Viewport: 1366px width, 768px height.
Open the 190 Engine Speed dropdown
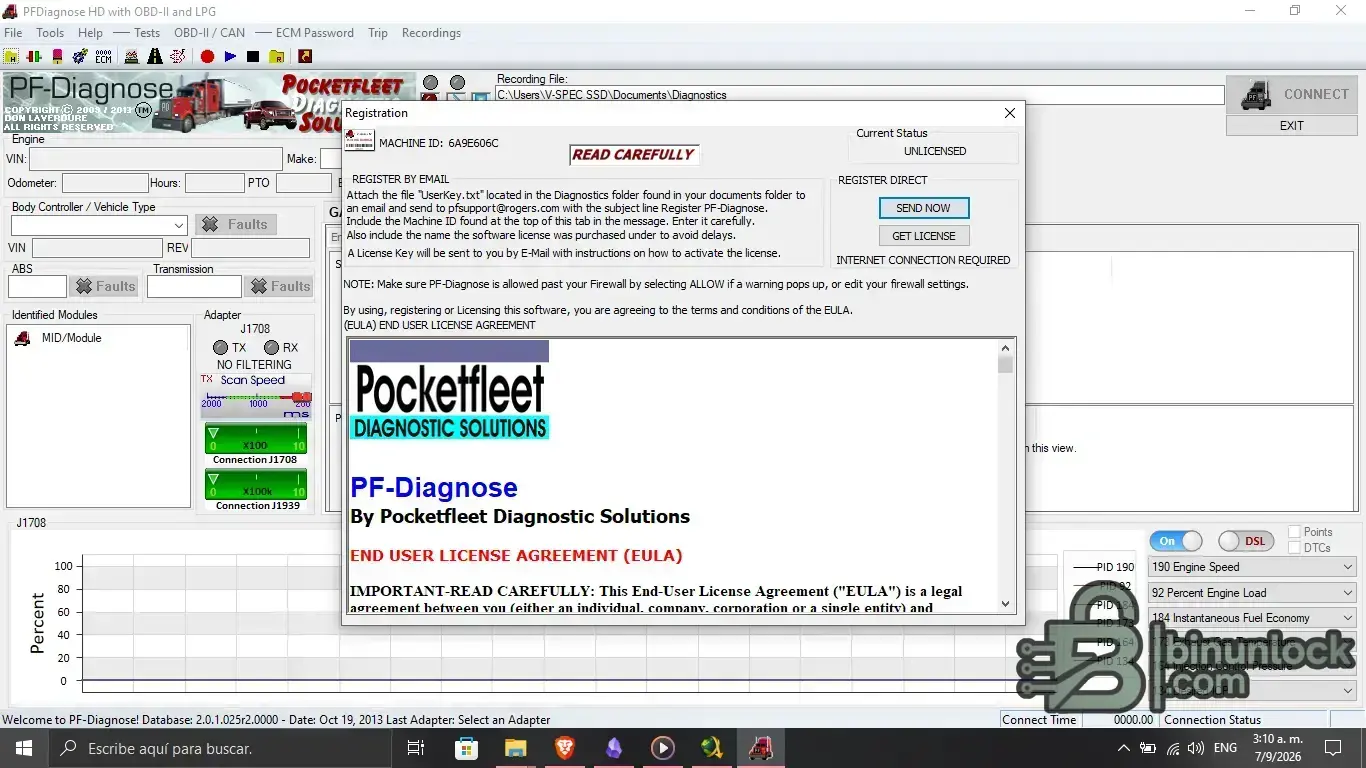tap(1252, 567)
